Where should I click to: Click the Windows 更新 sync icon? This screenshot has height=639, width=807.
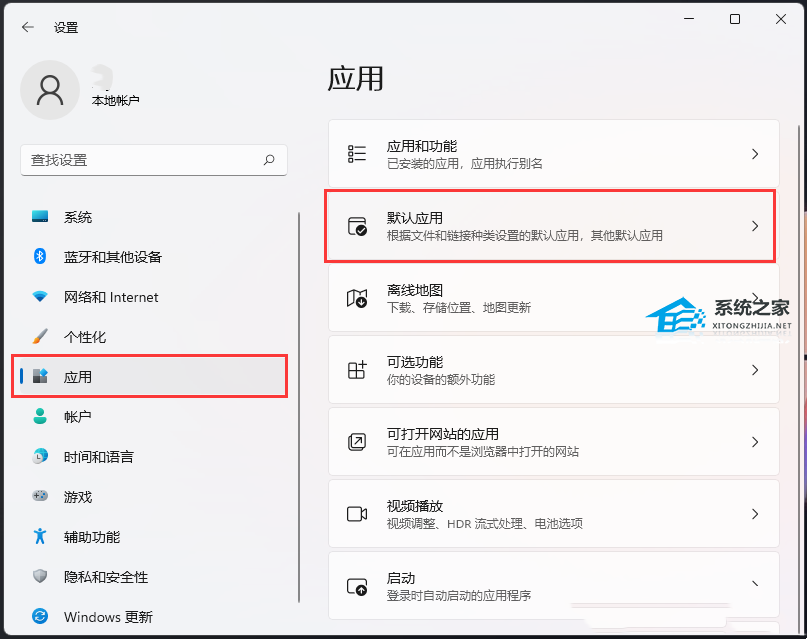coord(40,616)
